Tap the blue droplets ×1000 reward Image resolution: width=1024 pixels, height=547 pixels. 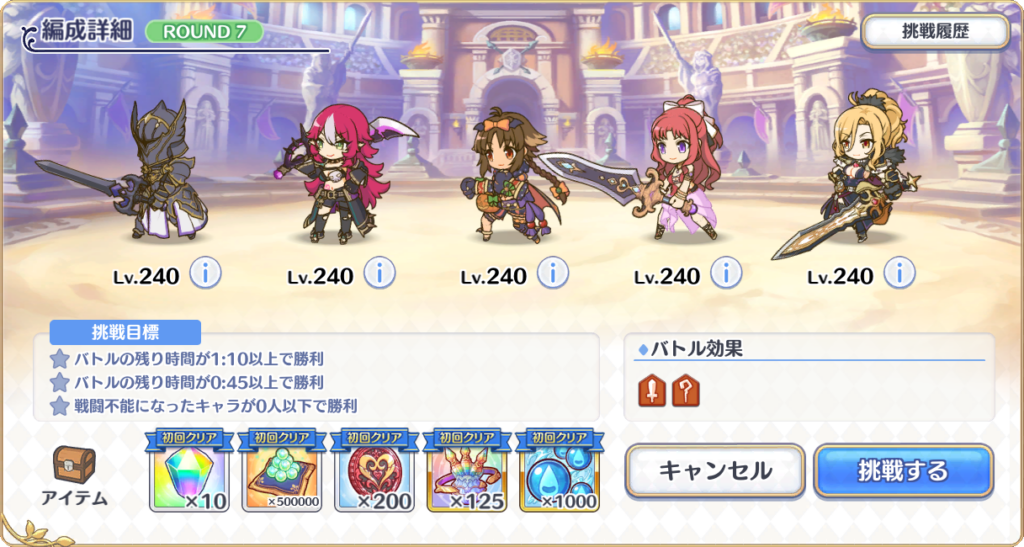559,471
